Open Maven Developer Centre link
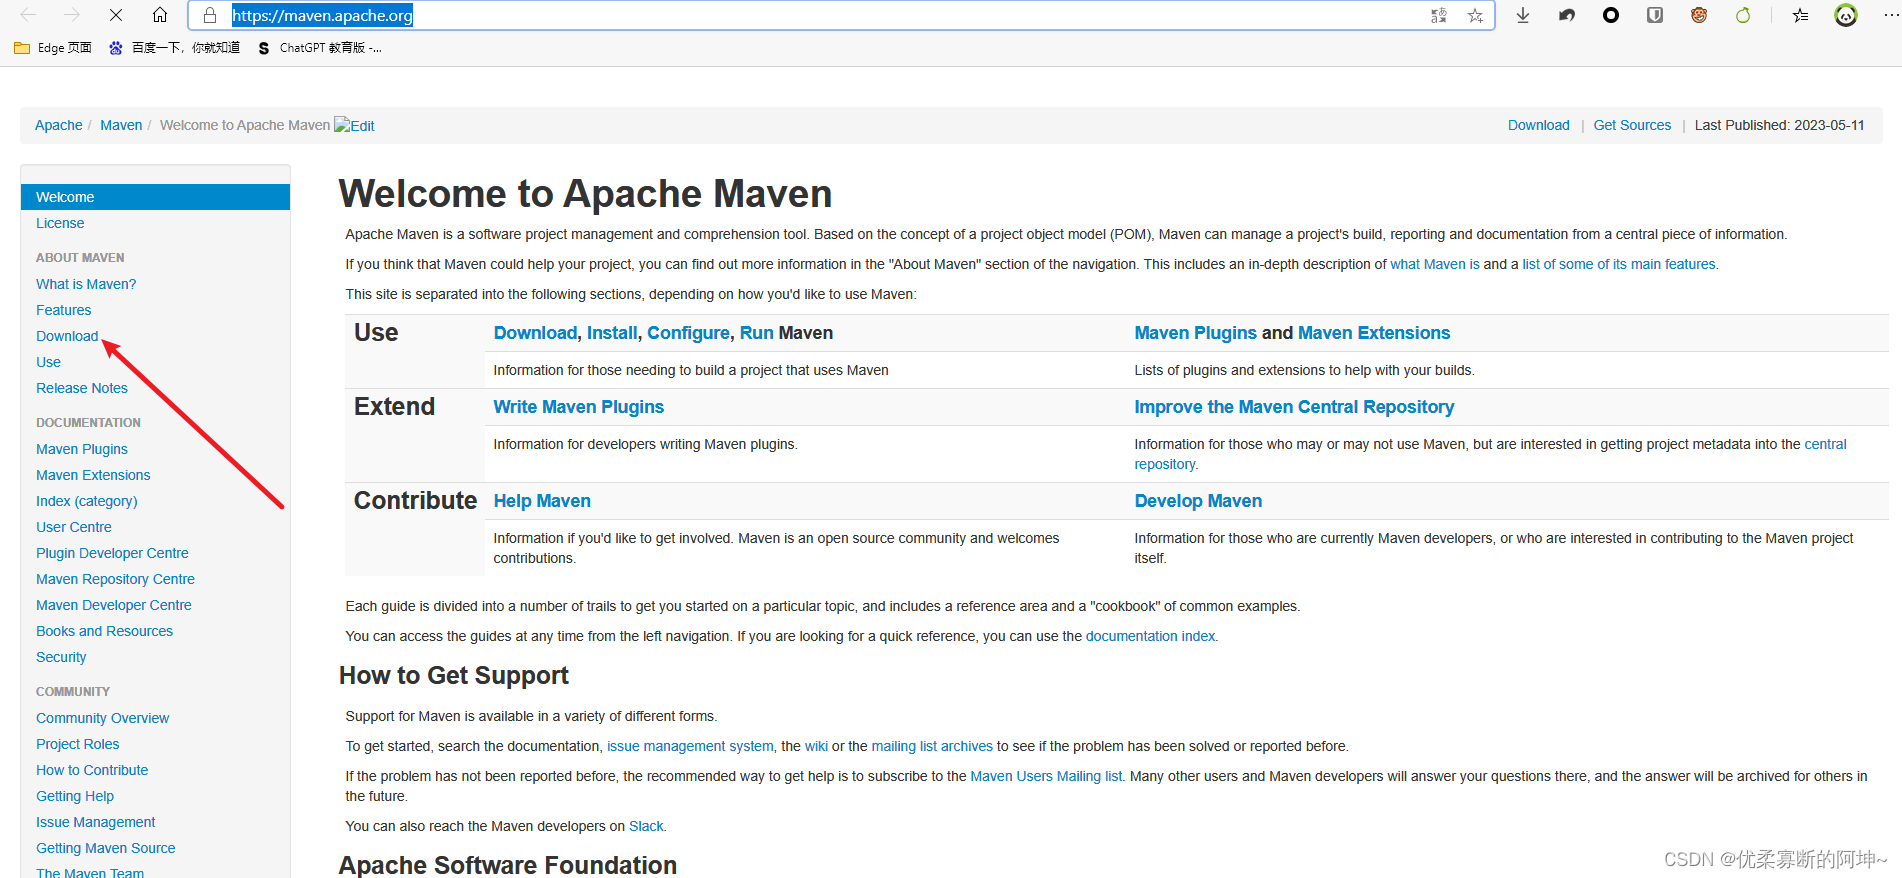The width and height of the screenshot is (1902, 878). pyautogui.click(x=114, y=605)
